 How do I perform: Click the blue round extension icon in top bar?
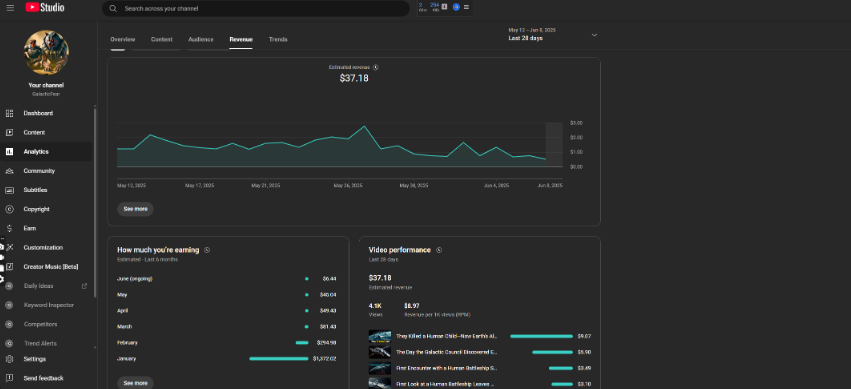456,7
